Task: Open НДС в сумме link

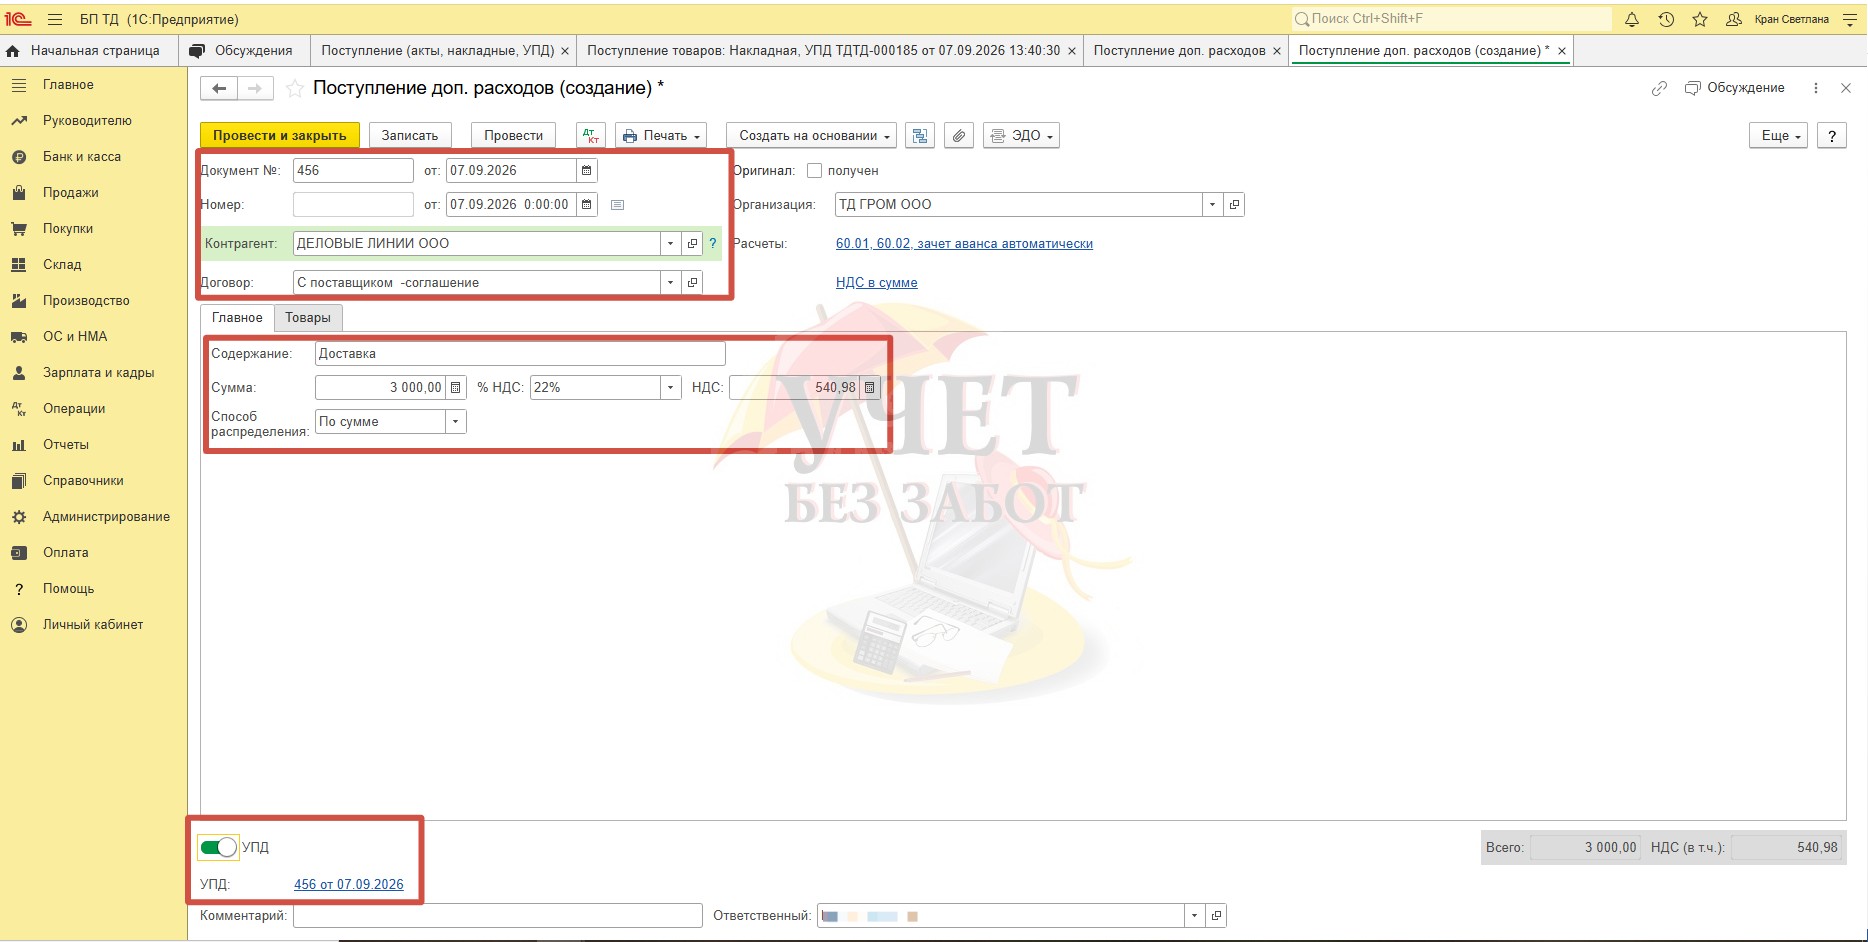Action: [x=877, y=282]
